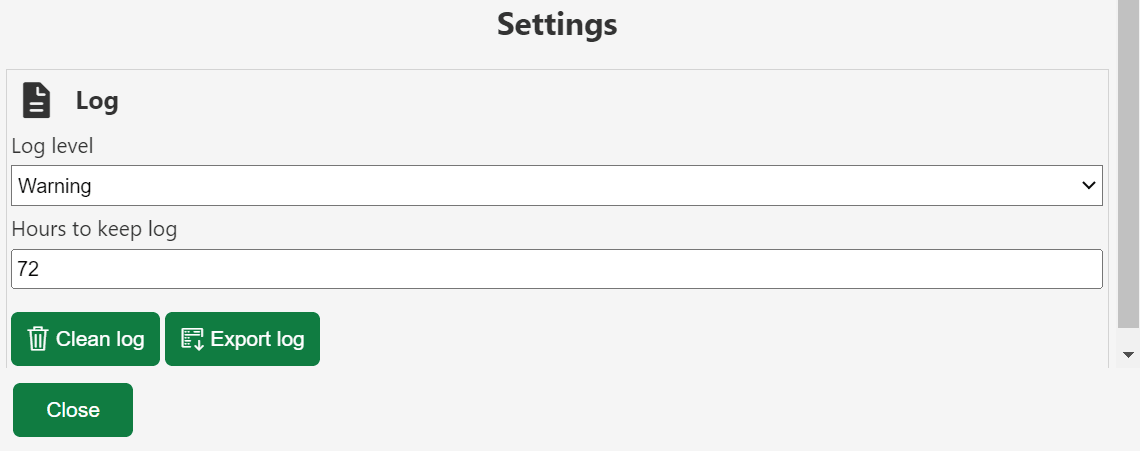
Task: Click the Settings heading
Action: coord(557,24)
